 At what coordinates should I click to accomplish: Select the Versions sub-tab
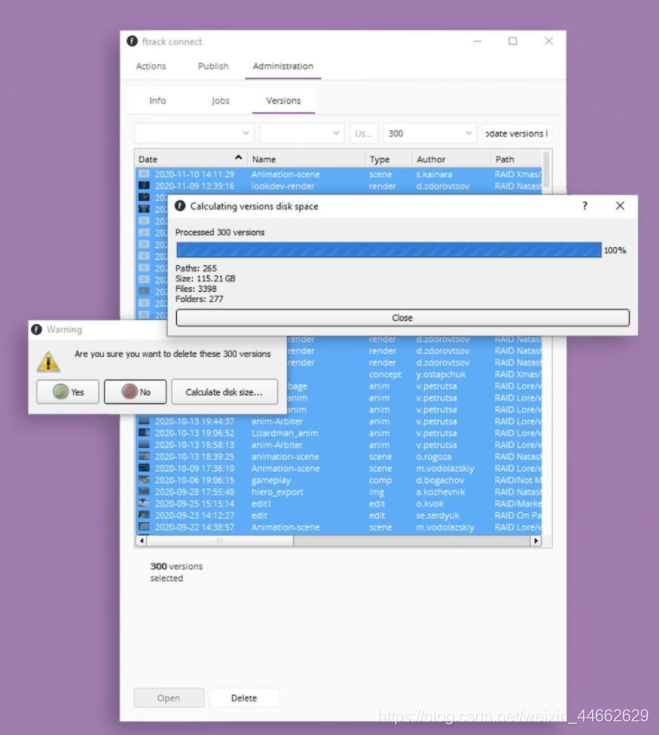[x=284, y=100]
